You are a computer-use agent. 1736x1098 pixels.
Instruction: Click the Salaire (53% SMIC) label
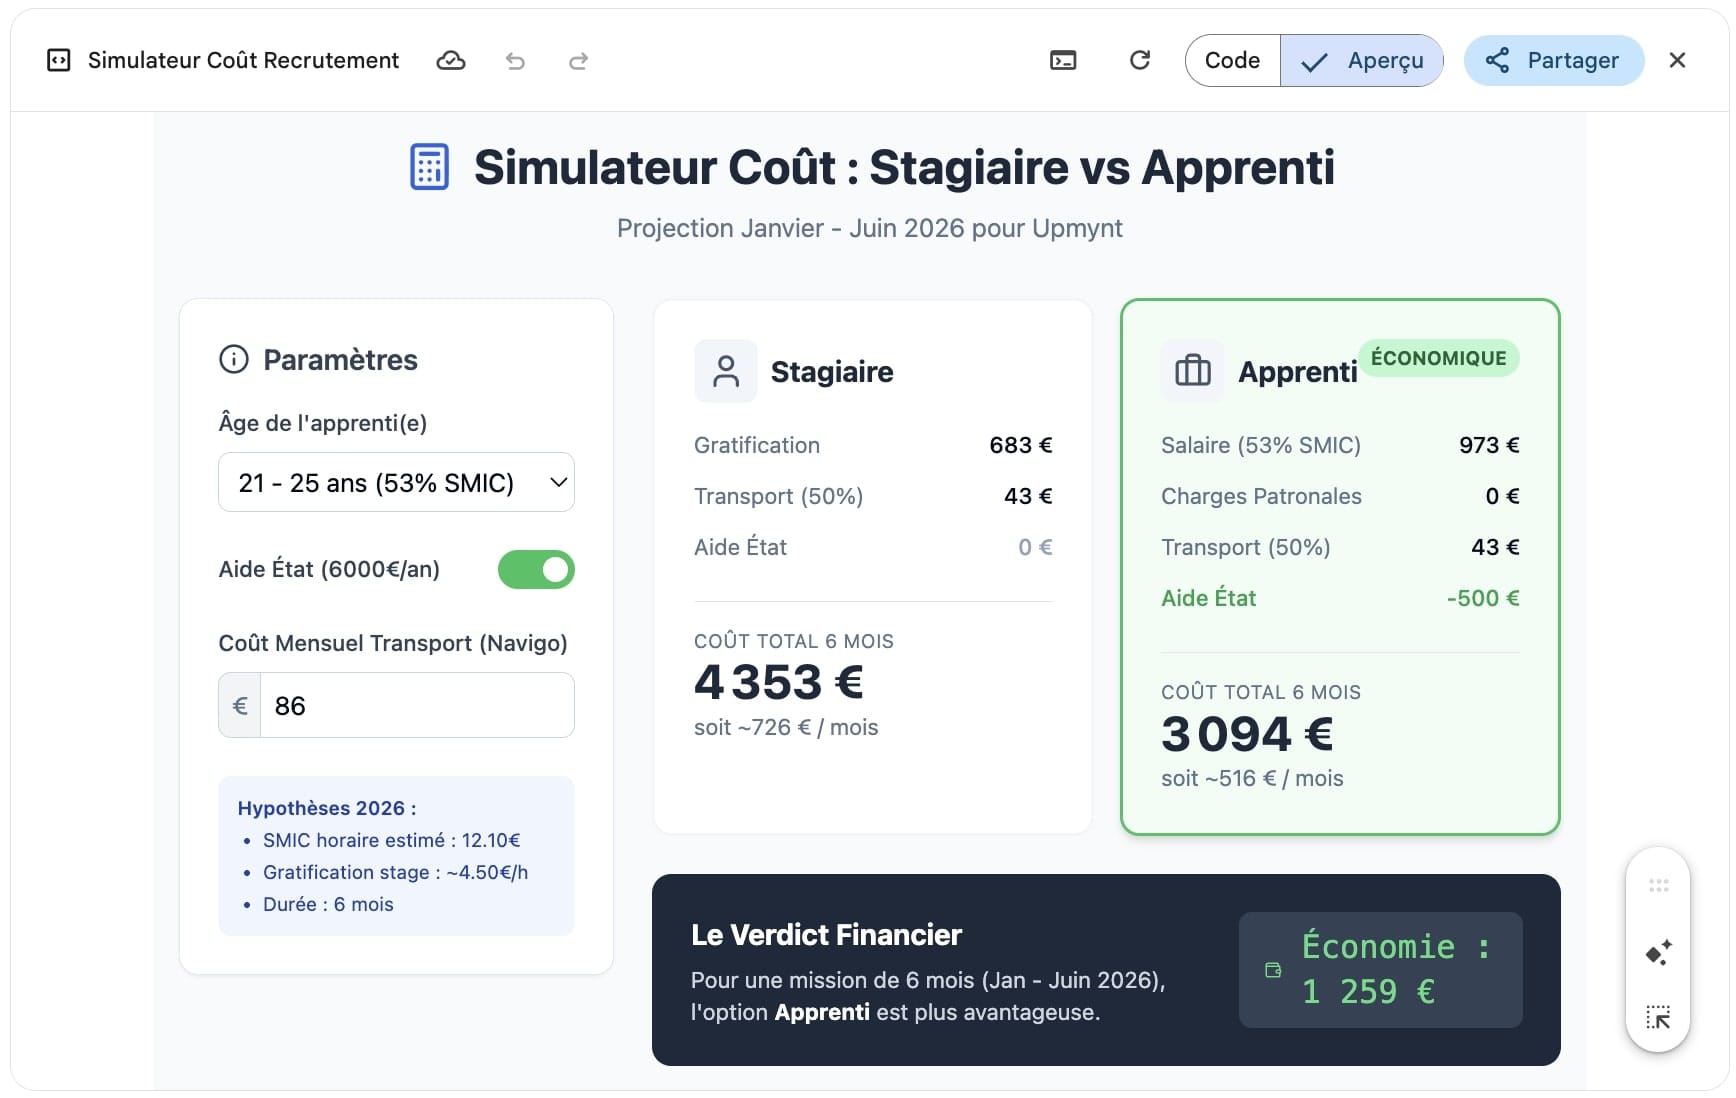coord(1260,445)
